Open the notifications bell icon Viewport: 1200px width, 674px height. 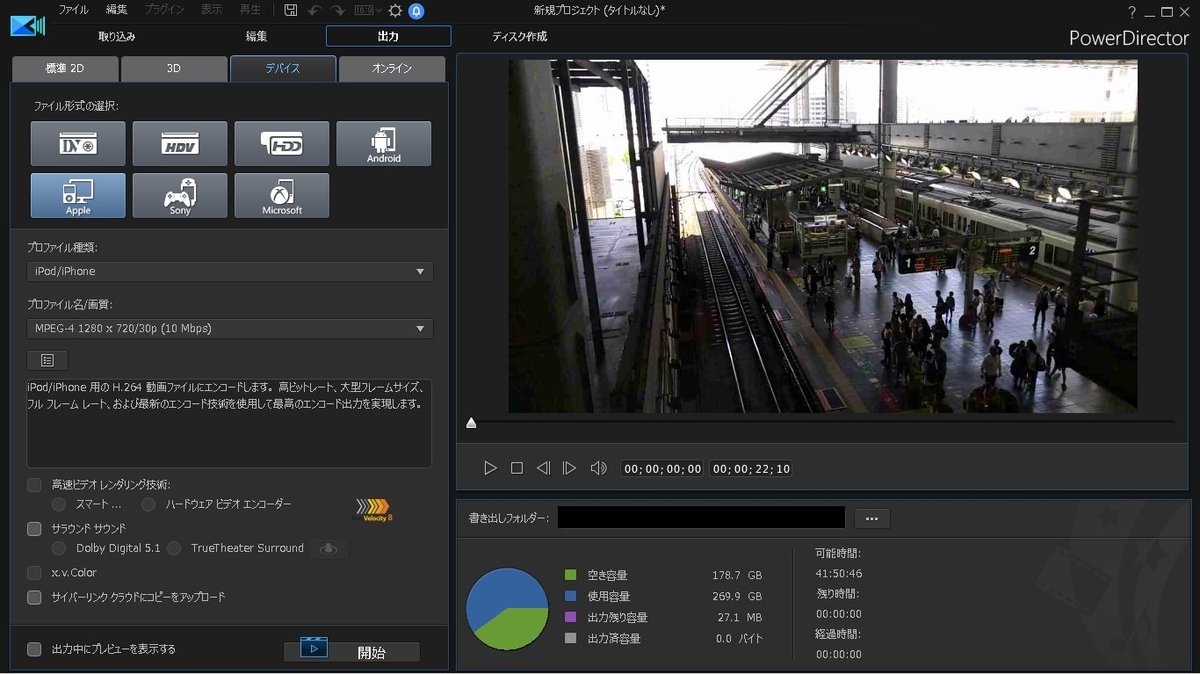(416, 11)
